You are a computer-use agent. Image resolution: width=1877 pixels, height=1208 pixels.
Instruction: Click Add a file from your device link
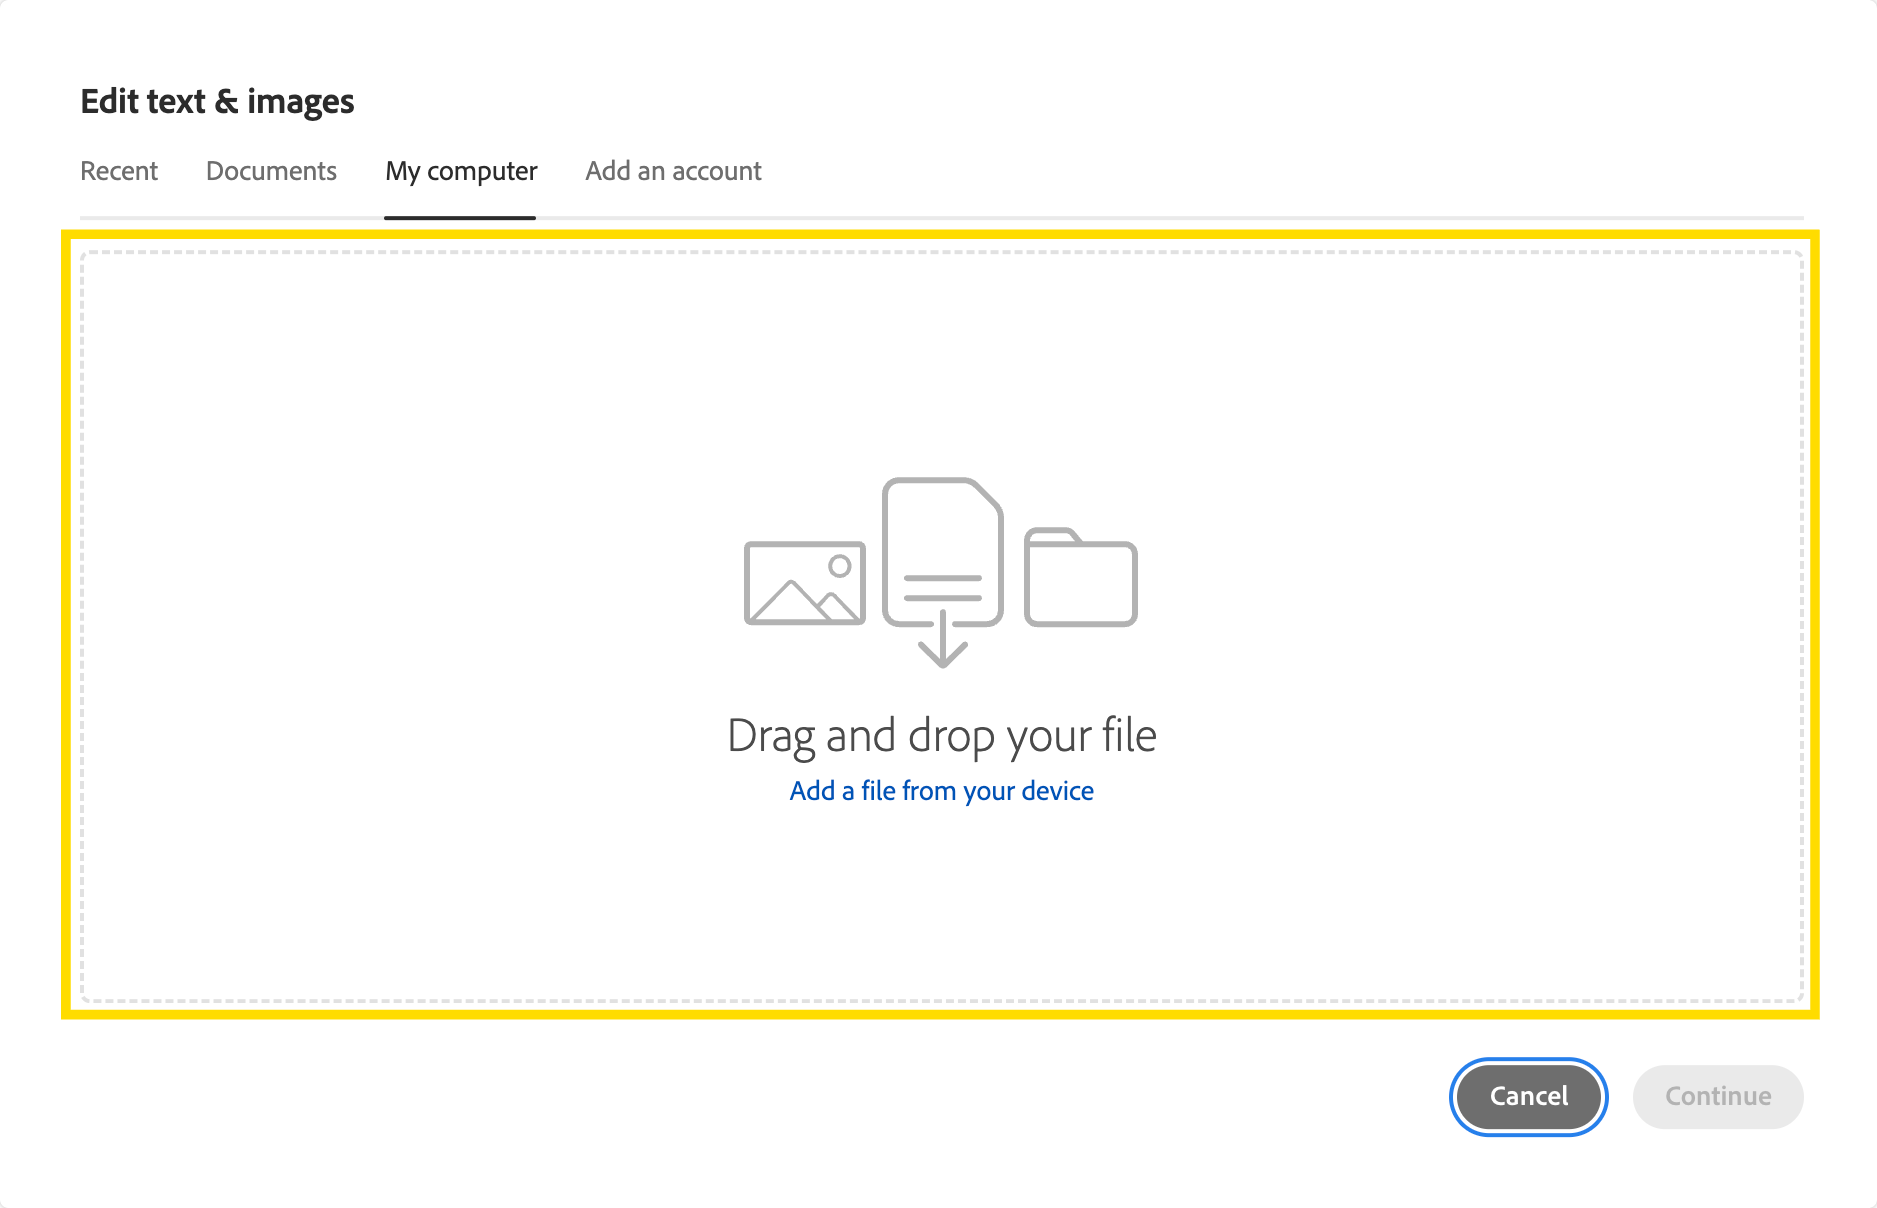(942, 791)
